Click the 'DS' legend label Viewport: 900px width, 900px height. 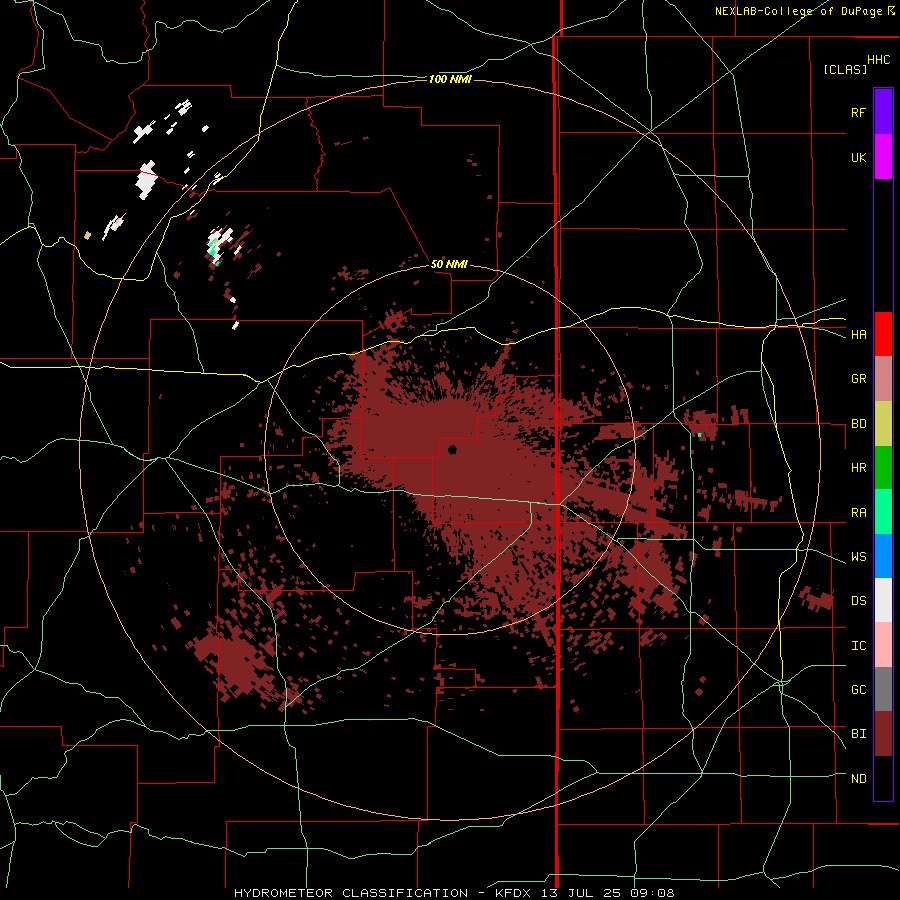click(x=858, y=601)
